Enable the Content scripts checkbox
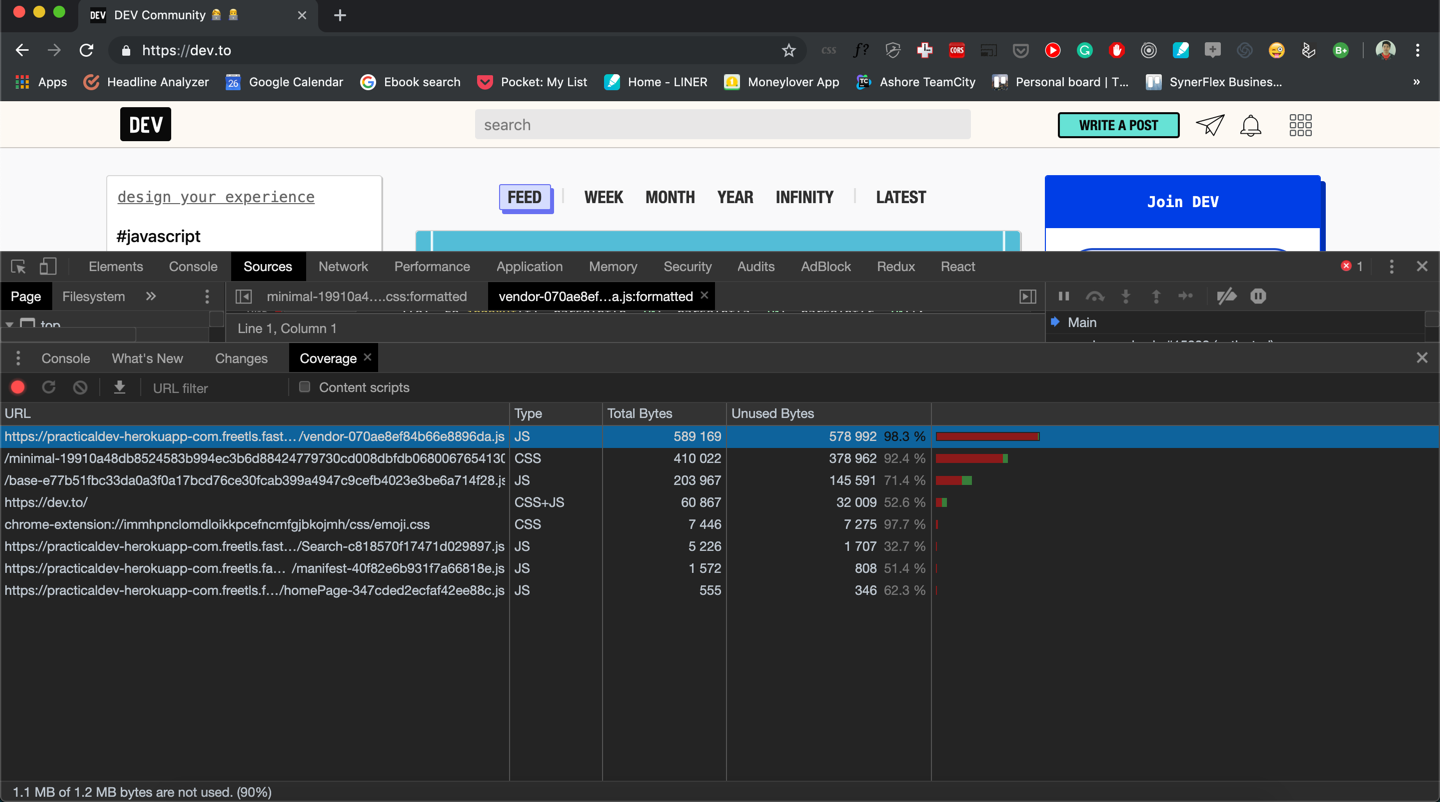 pos(304,387)
